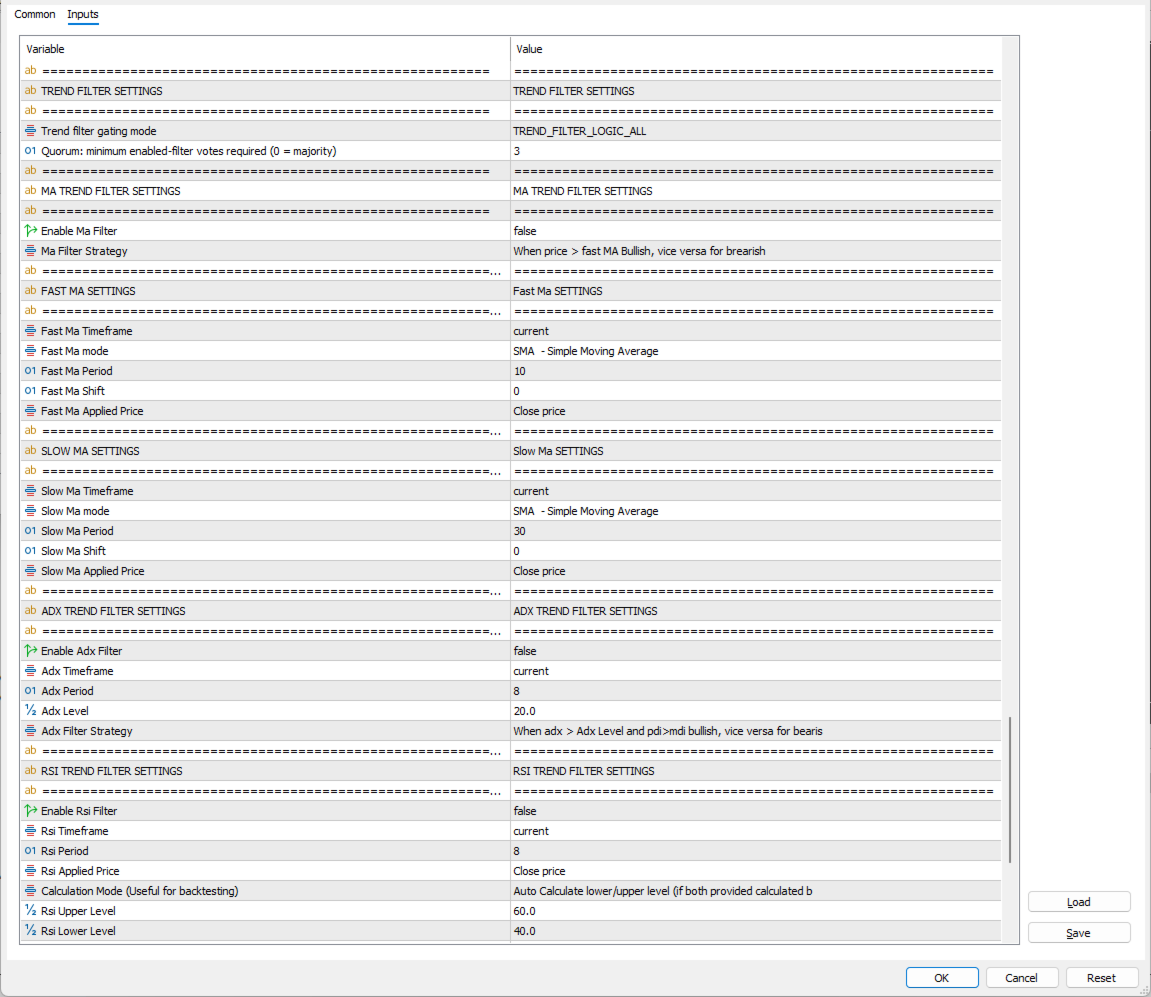Viewport: 1151px width, 997px height.
Task: Click the integer icon beside Fast Ma Shift
Action: pyautogui.click(x=30, y=391)
